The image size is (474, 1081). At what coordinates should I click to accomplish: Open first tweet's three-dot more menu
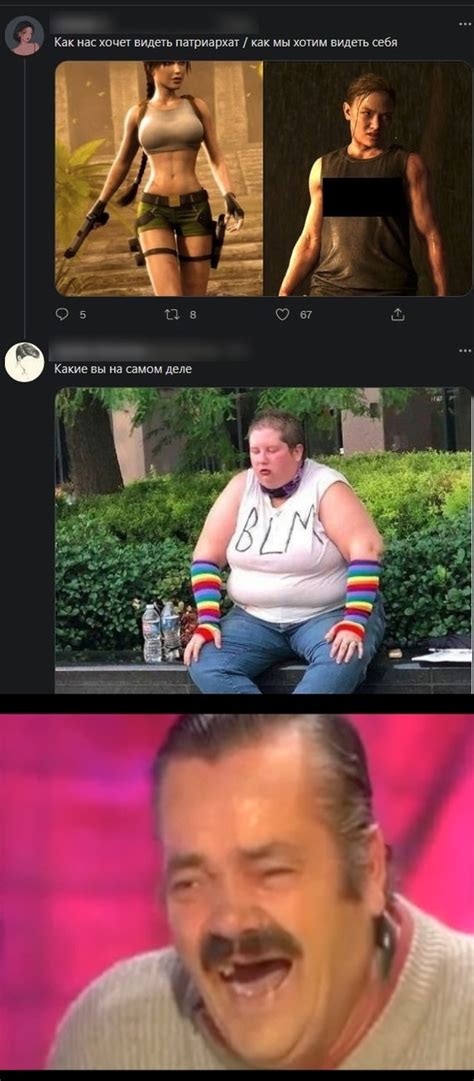[x=465, y=24]
